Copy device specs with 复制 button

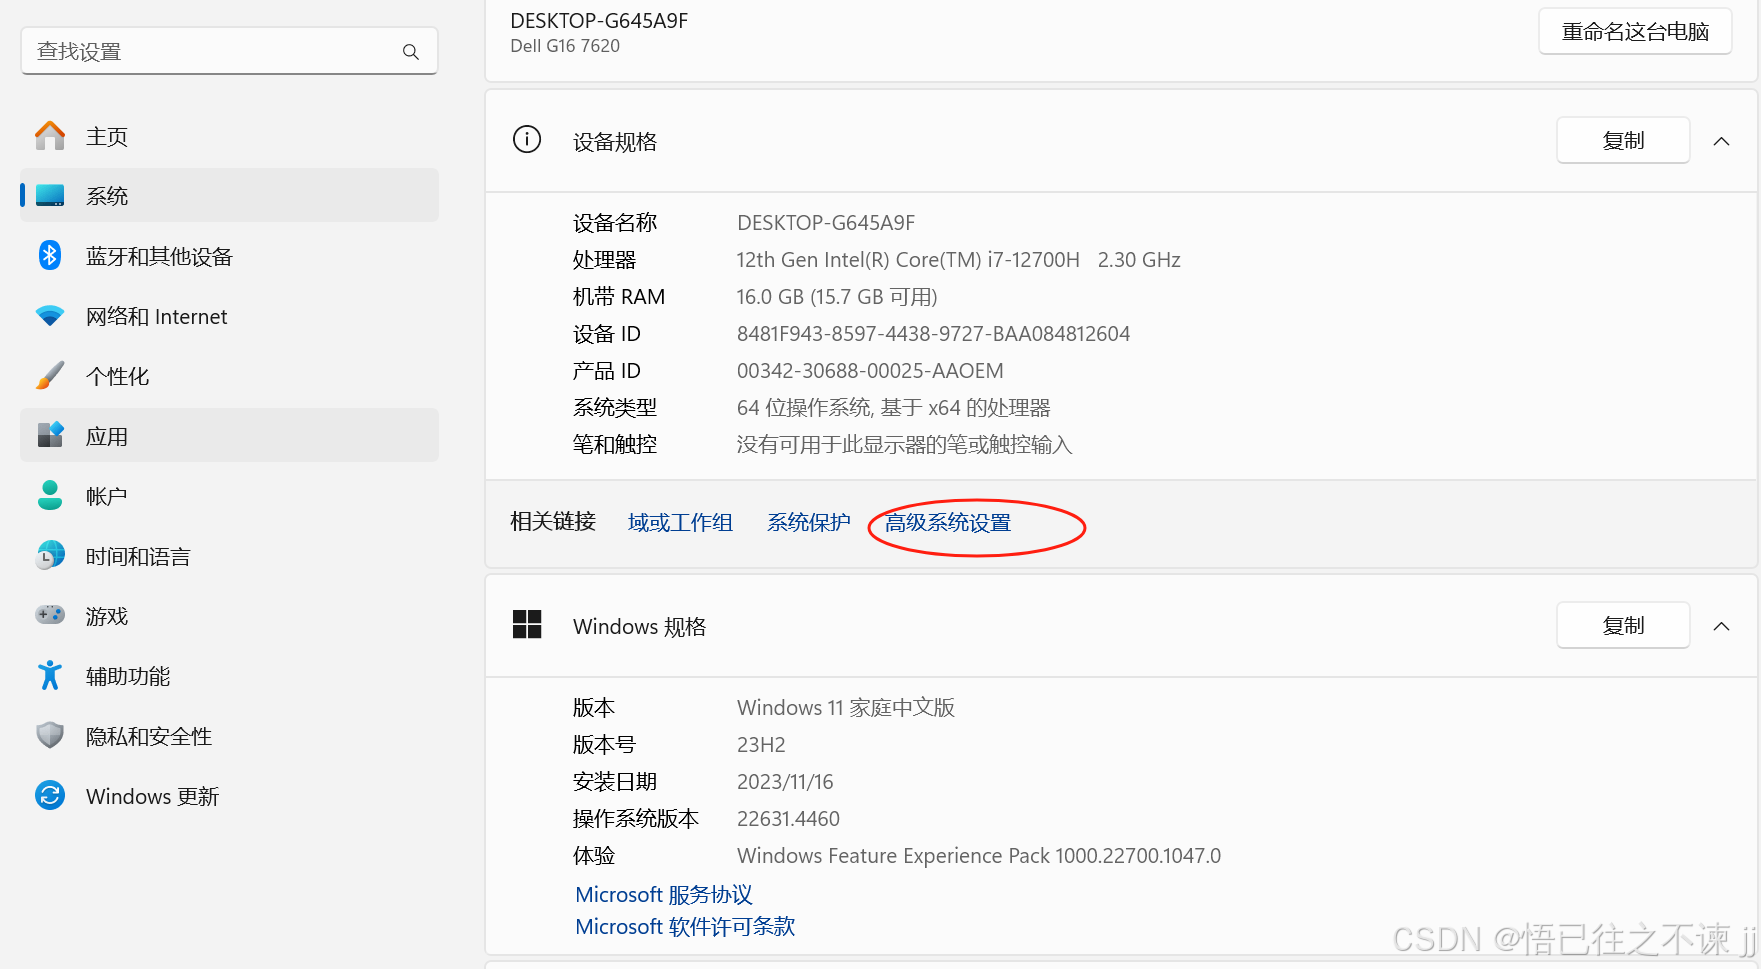[x=1623, y=141]
